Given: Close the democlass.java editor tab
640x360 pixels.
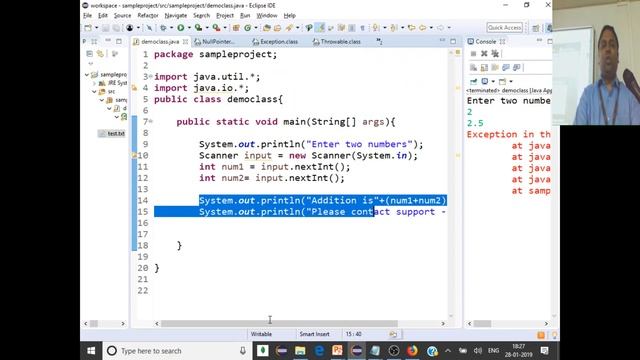Looking at the screenshot, I should [x=185, y=42].
